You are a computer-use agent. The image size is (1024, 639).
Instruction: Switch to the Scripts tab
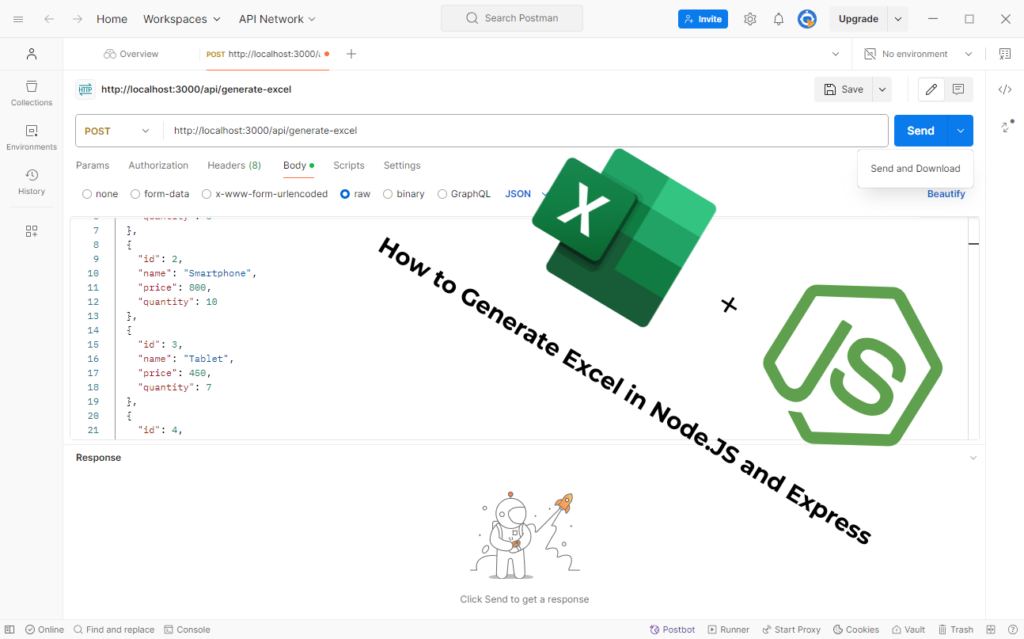tap(349, 165)
